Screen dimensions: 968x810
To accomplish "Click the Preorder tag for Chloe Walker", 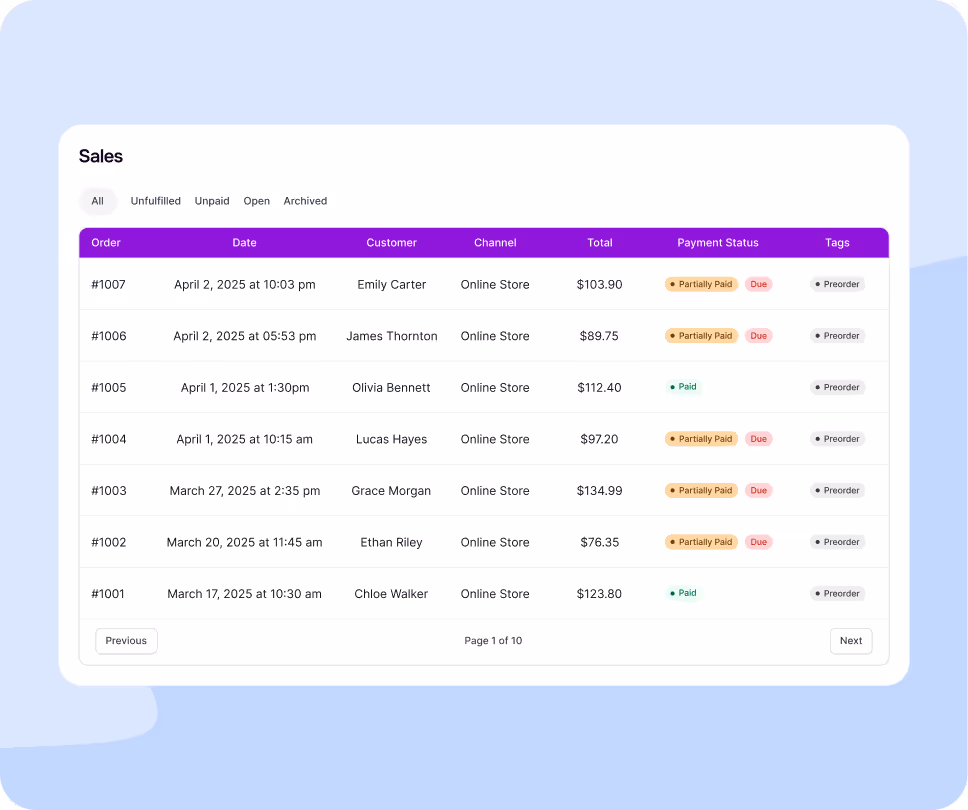I will (x=837, y=593).
